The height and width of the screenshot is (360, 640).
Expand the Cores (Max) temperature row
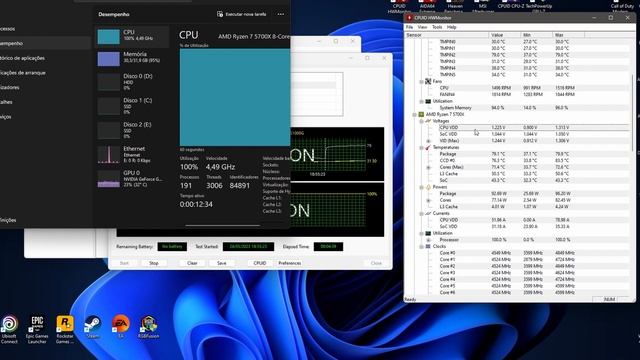pos(428,167)
